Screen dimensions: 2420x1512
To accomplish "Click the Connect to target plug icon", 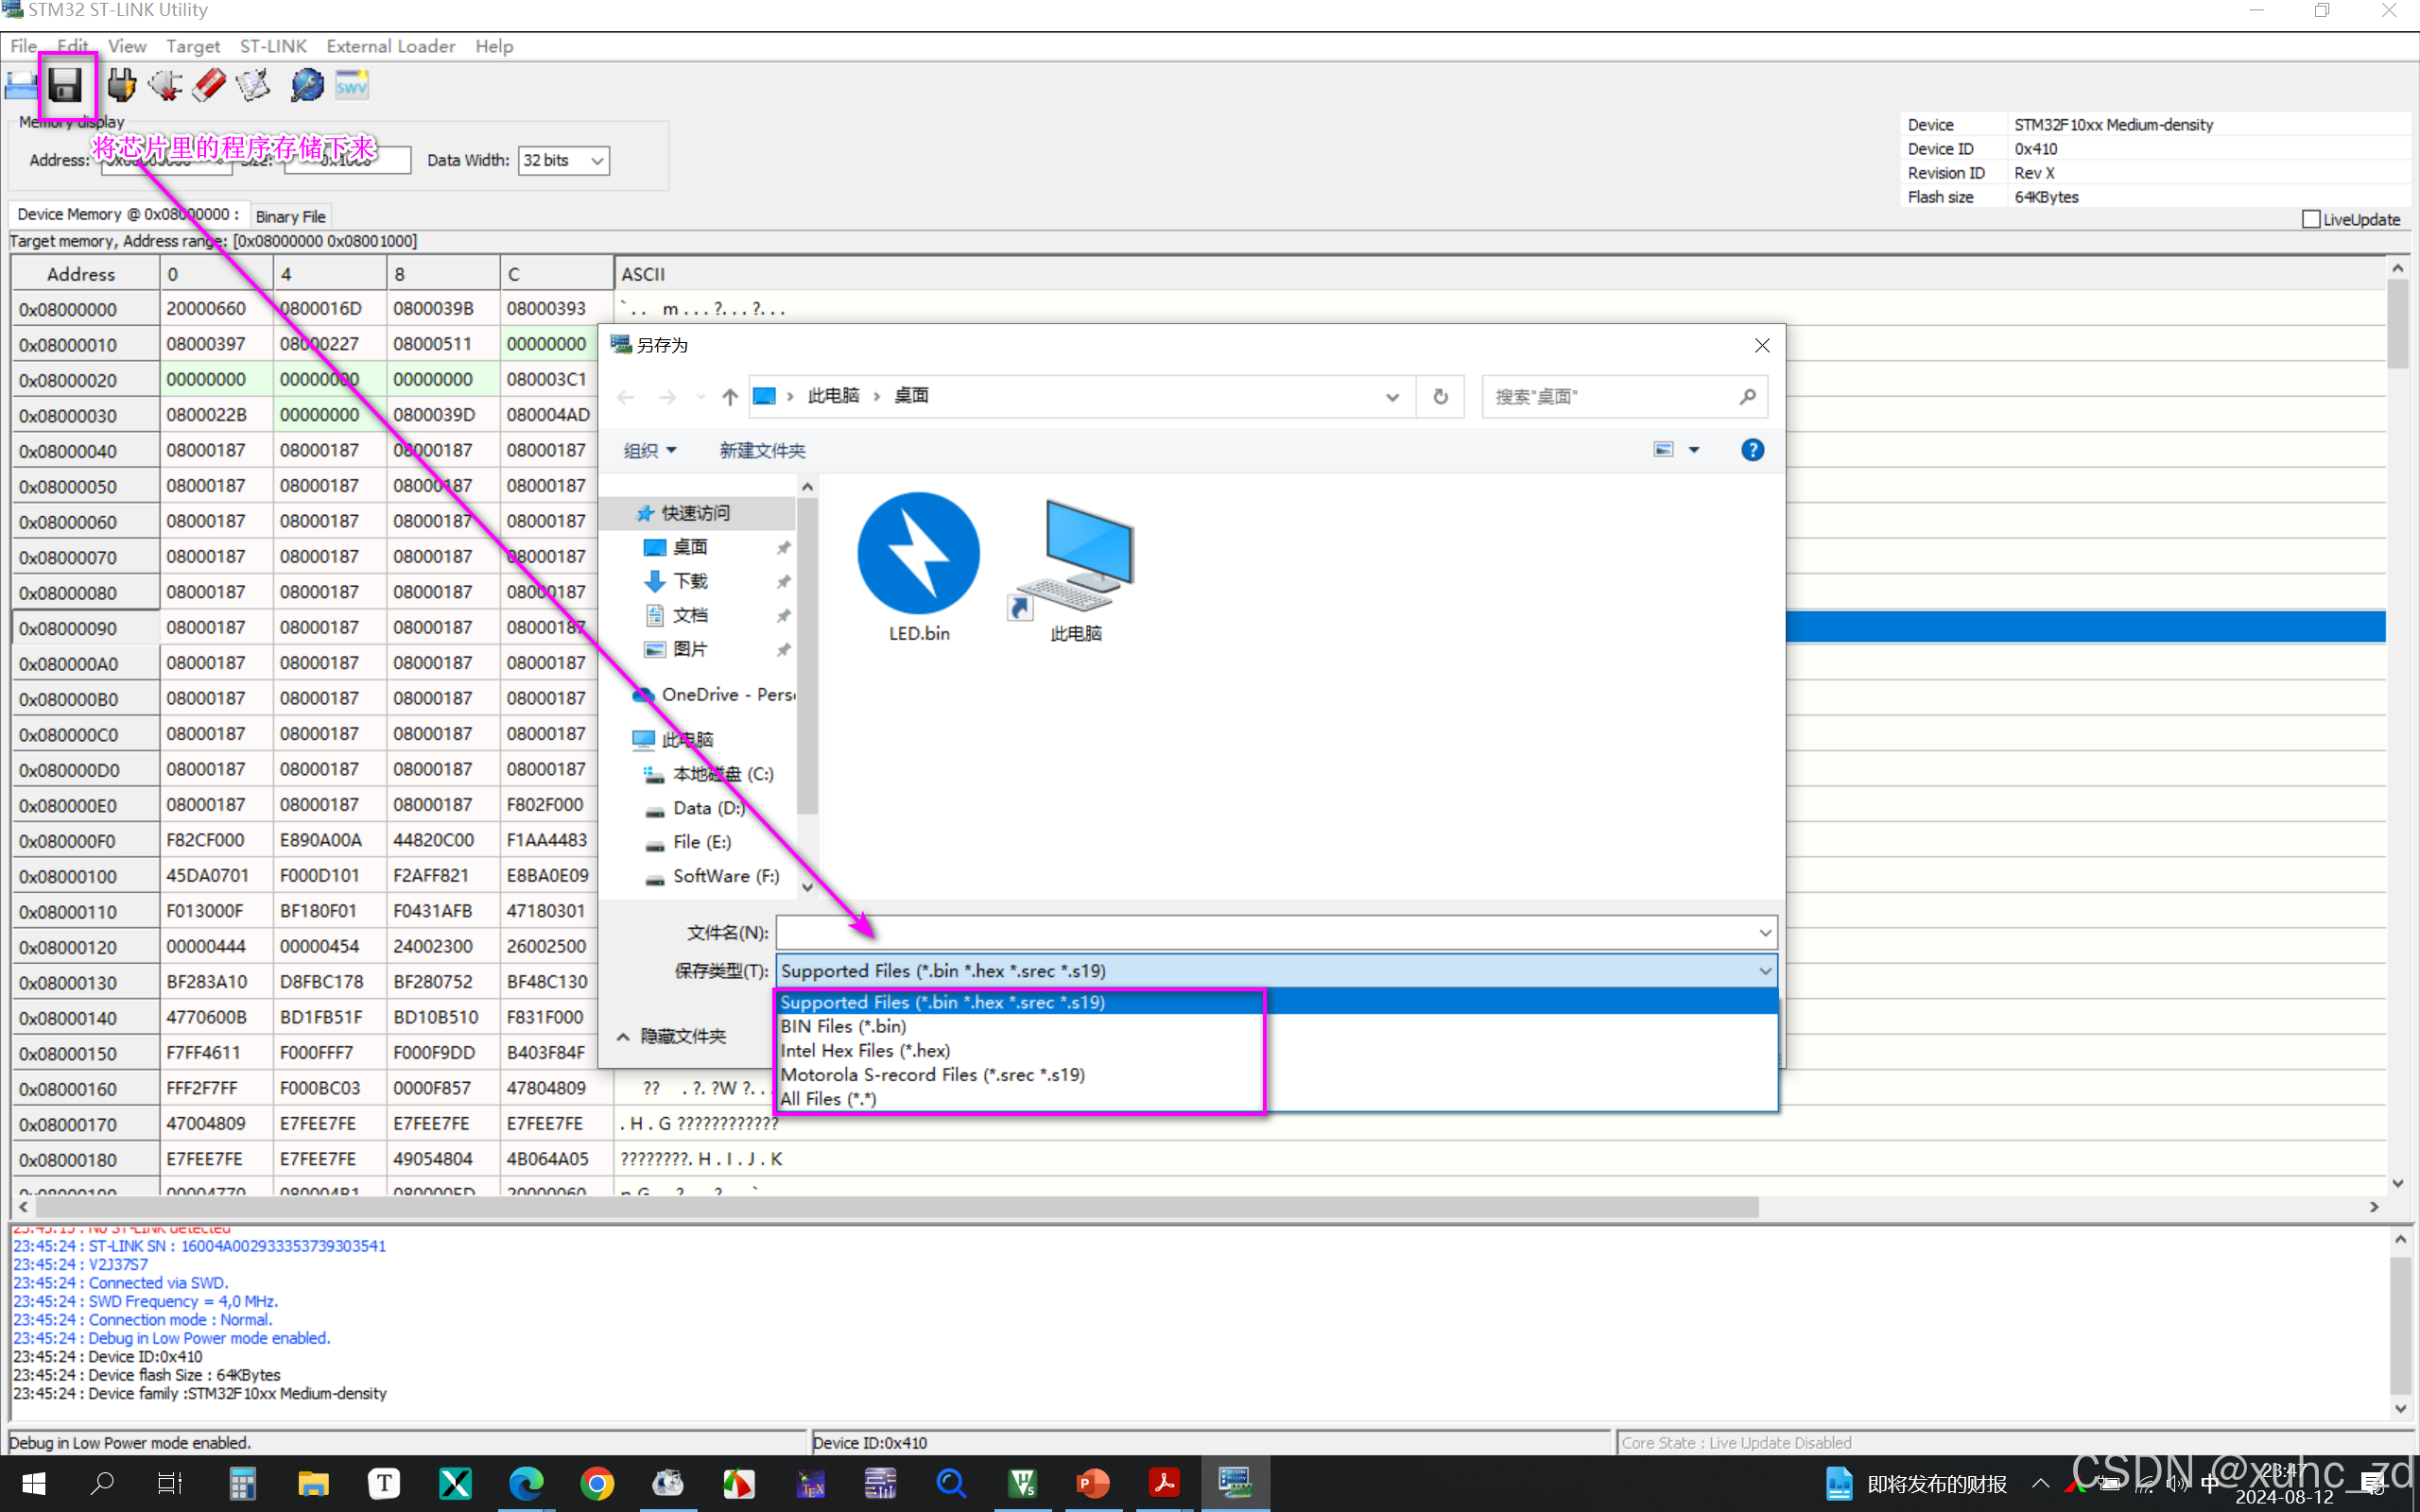I will click(x=122, y=86).
